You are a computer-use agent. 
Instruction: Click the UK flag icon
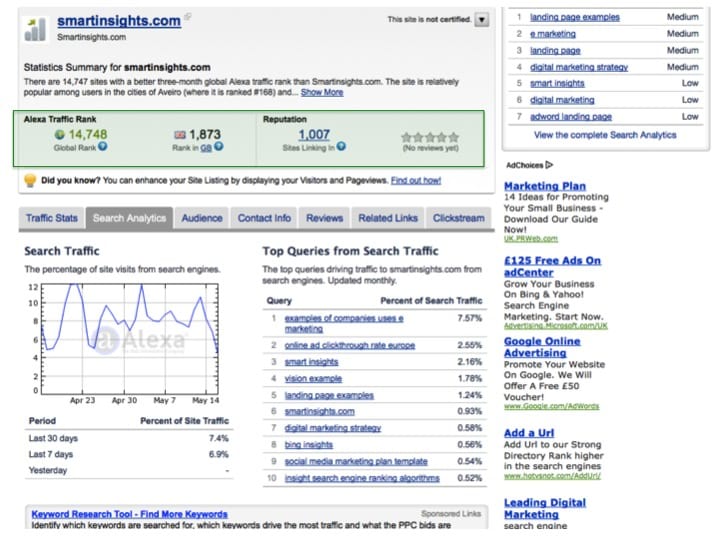click(x=179, y=134)
